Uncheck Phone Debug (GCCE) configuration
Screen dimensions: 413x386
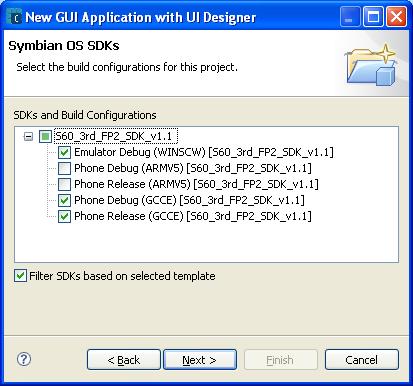(64, 200)
